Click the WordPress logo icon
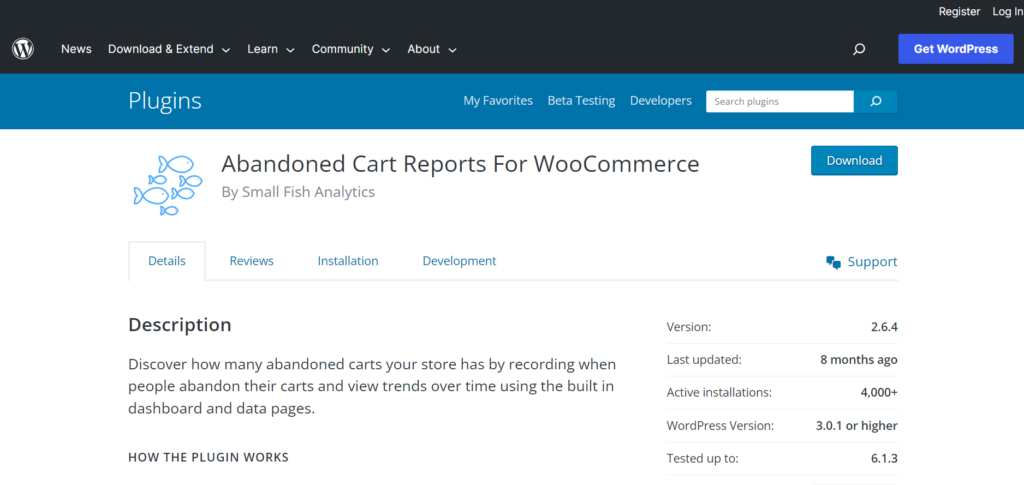 tap(23, 49)
